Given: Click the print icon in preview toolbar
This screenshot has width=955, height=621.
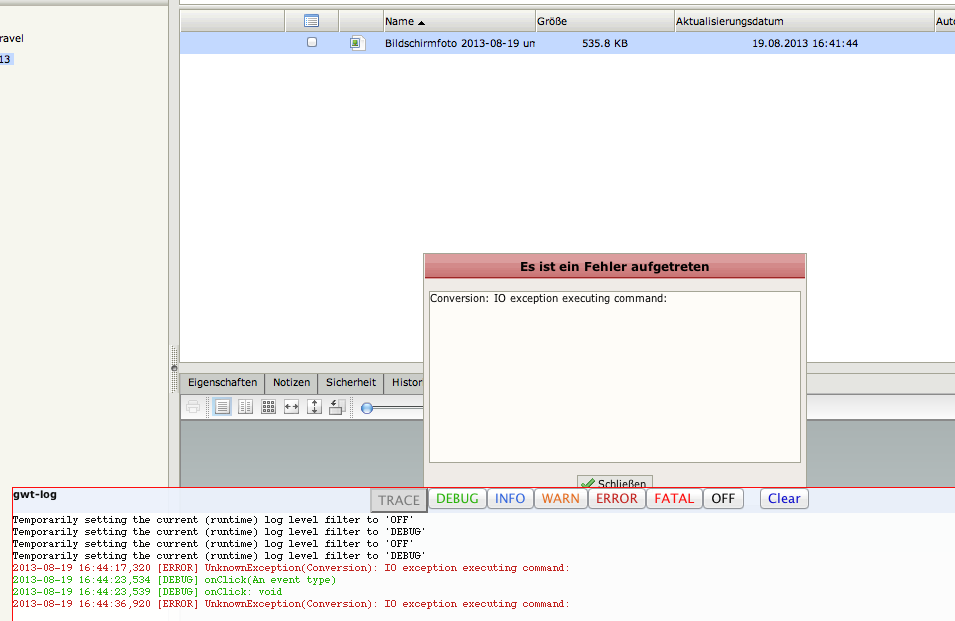Looking at the screenshot, I should click(x=193, y=407).
